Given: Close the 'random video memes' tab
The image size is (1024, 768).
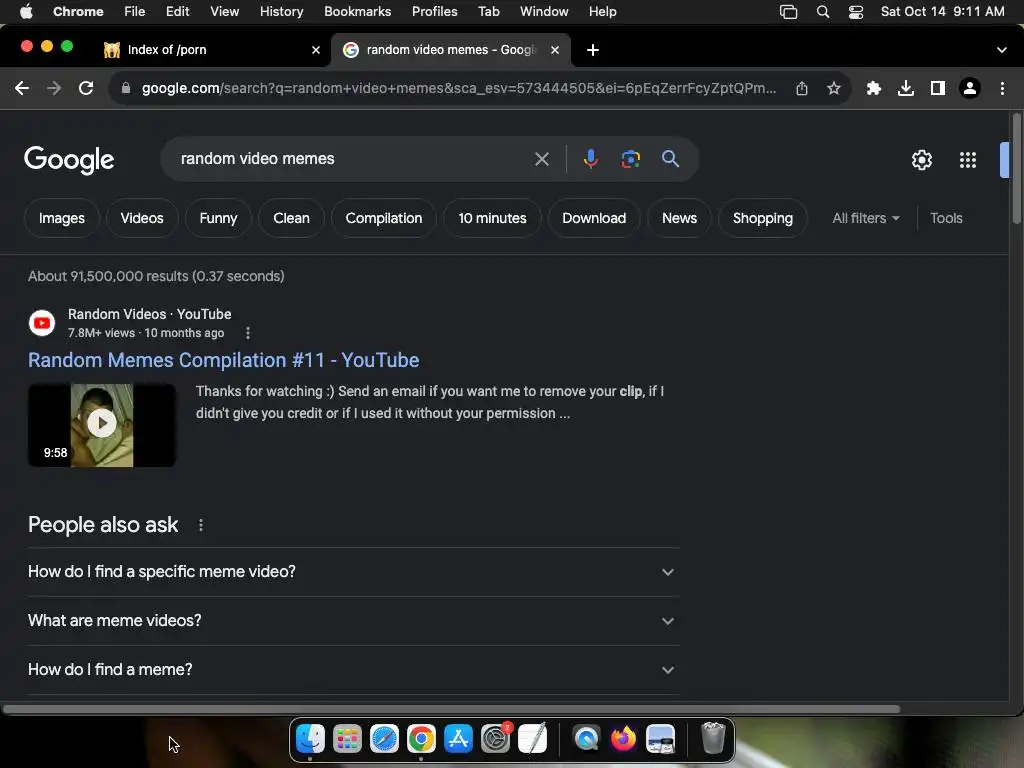Looking at the screenshot, I should (x=554, y=50).
